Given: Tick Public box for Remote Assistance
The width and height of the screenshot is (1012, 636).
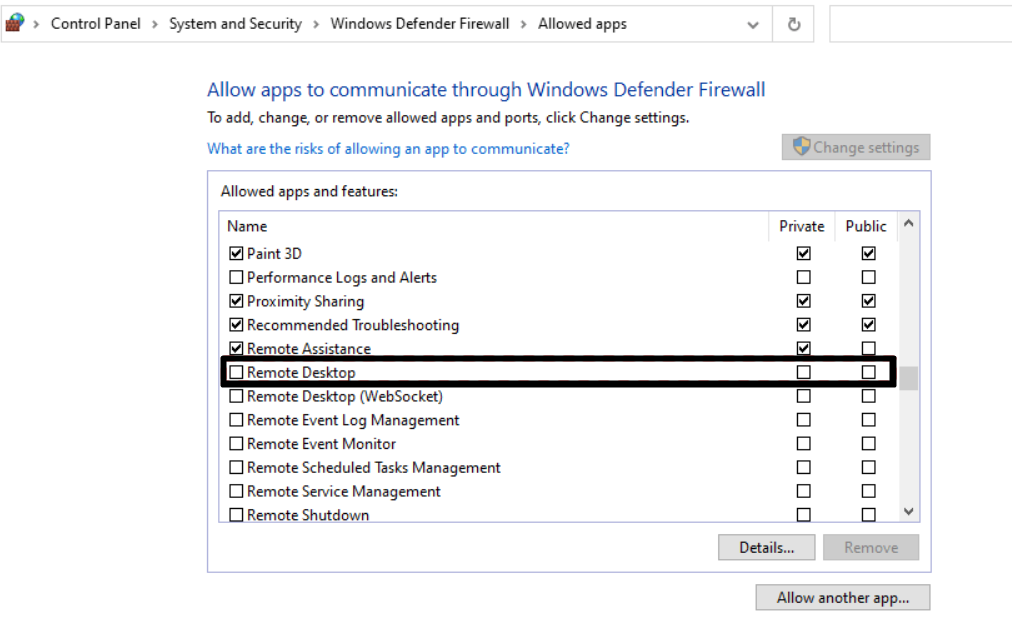Looking at the screenshot, I should point(868,349).
